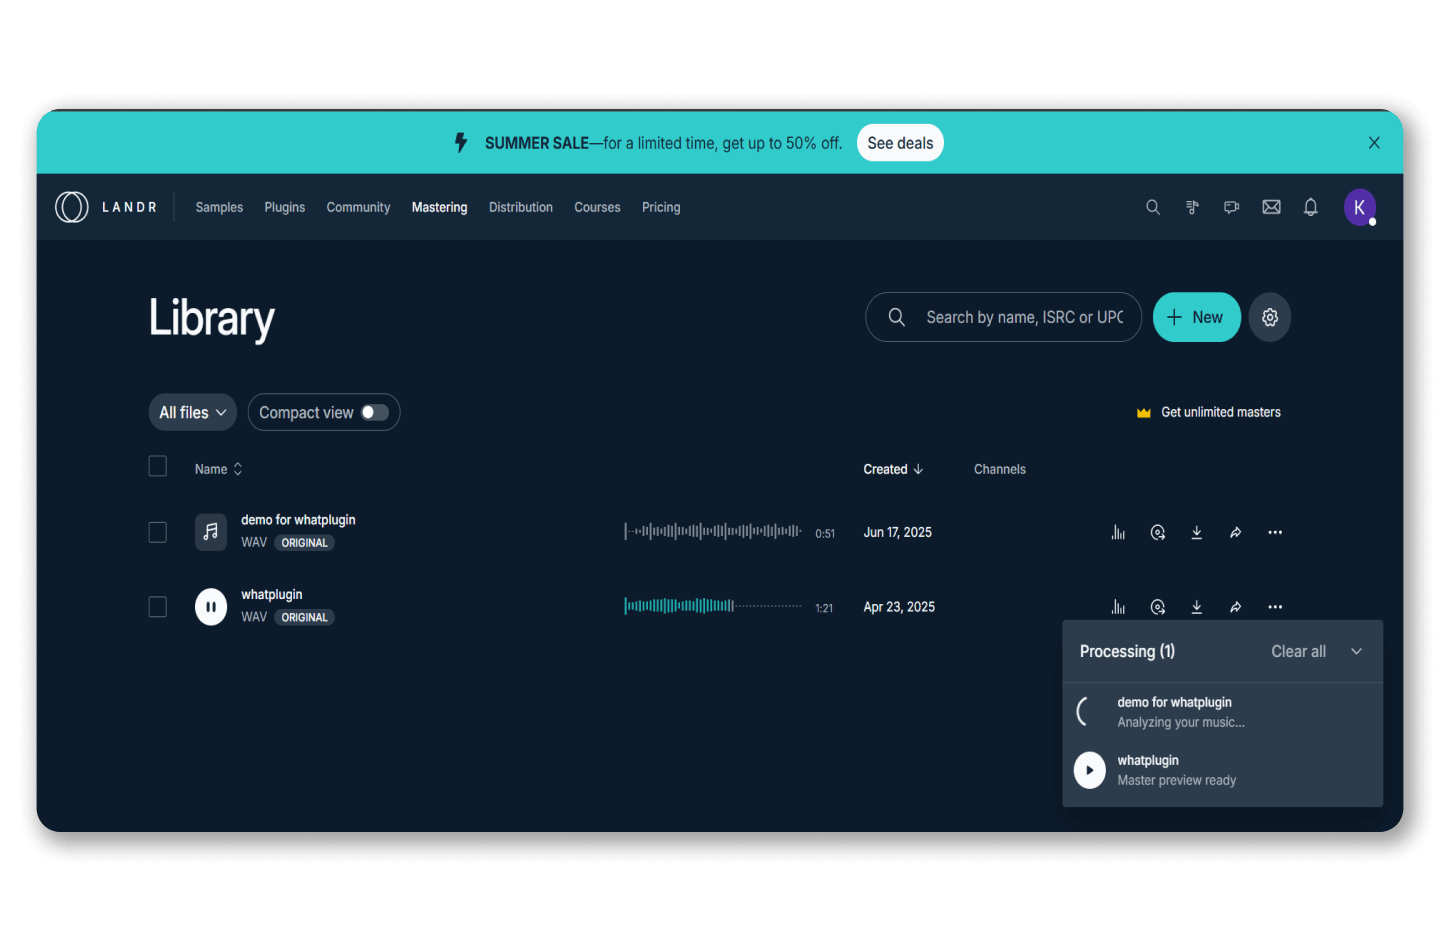Open the Courses menu
1440x934 pixels.
tap(597, 207)
